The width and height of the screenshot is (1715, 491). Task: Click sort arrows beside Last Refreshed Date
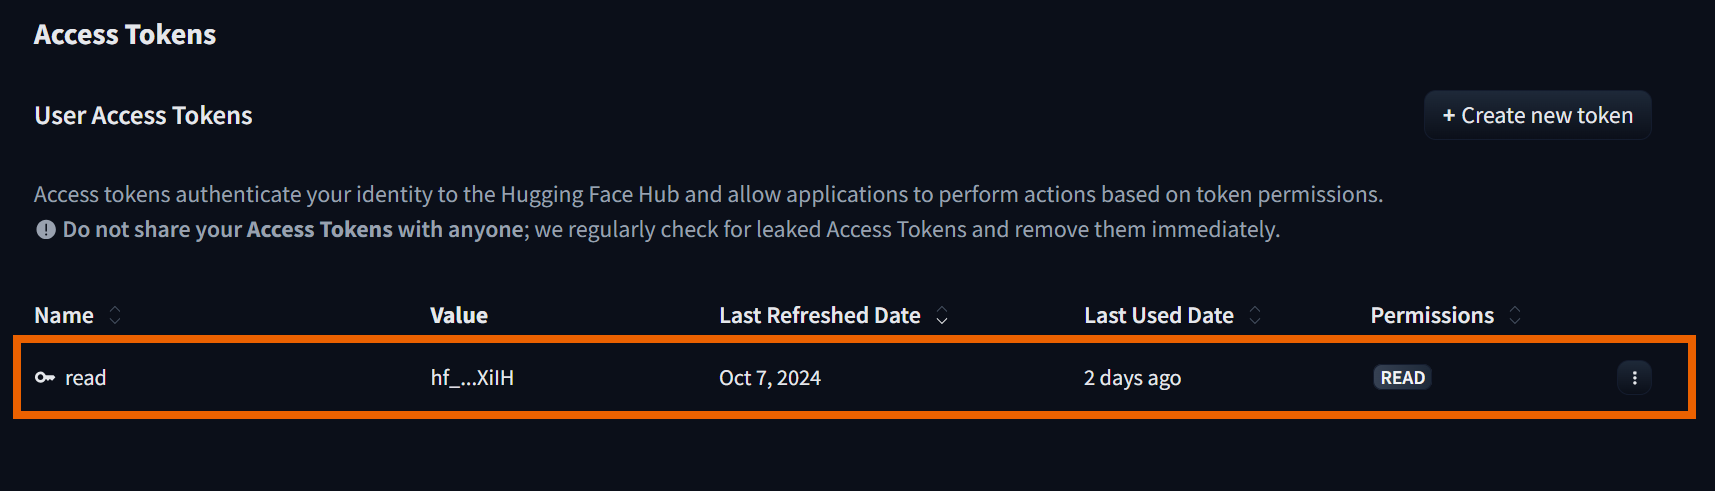941,316
